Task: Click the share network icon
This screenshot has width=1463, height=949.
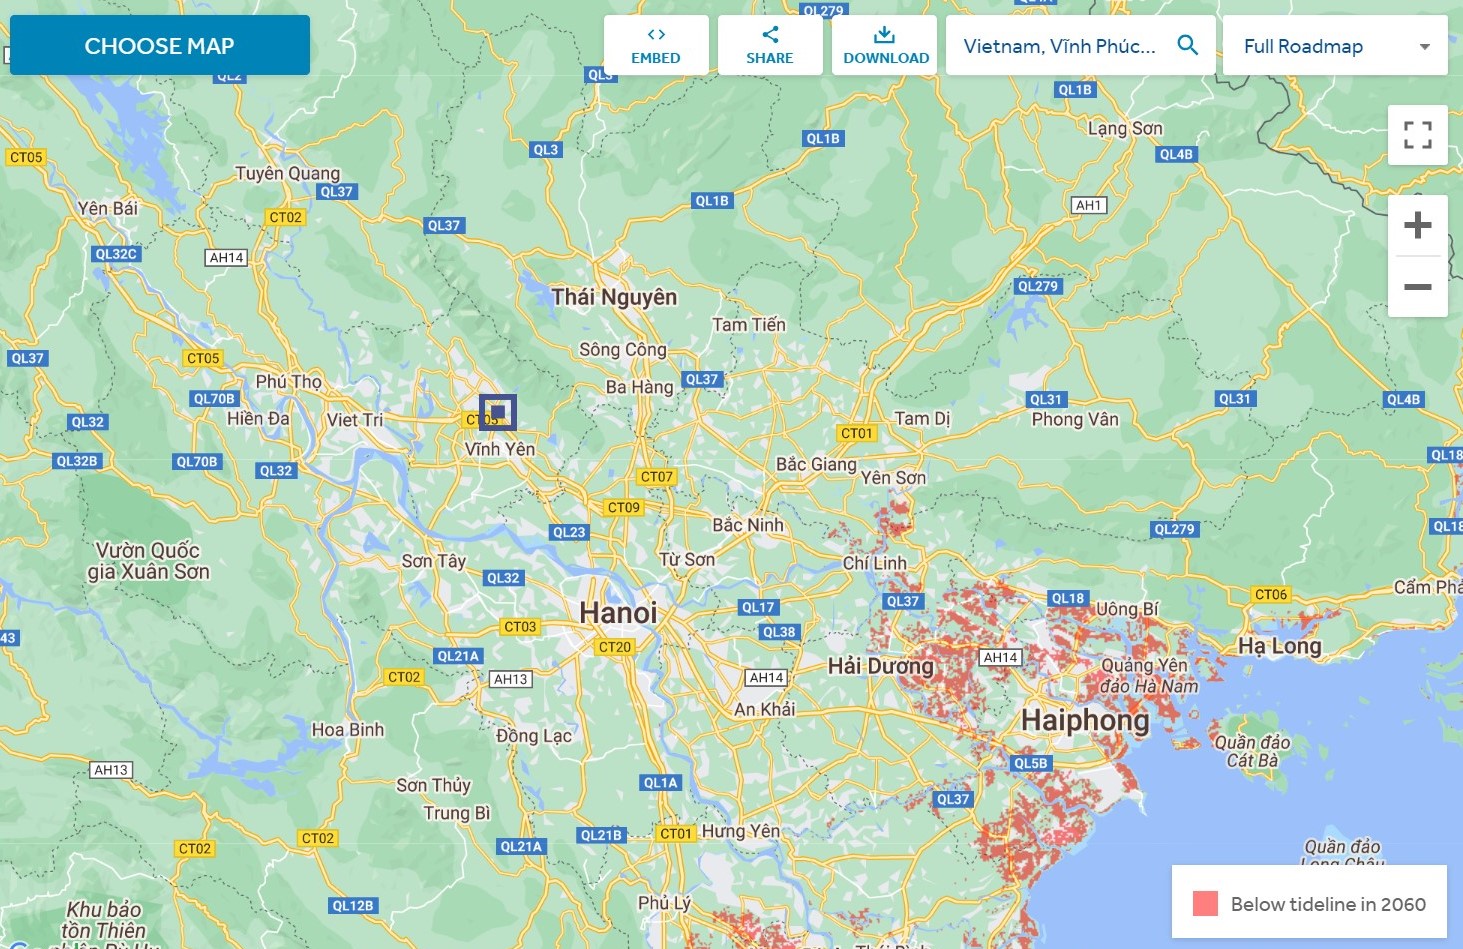Action: [x=770, y=34]
